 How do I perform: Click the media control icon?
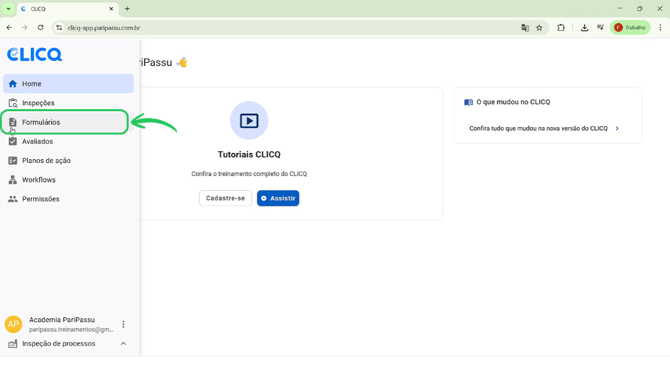point(600,28)
